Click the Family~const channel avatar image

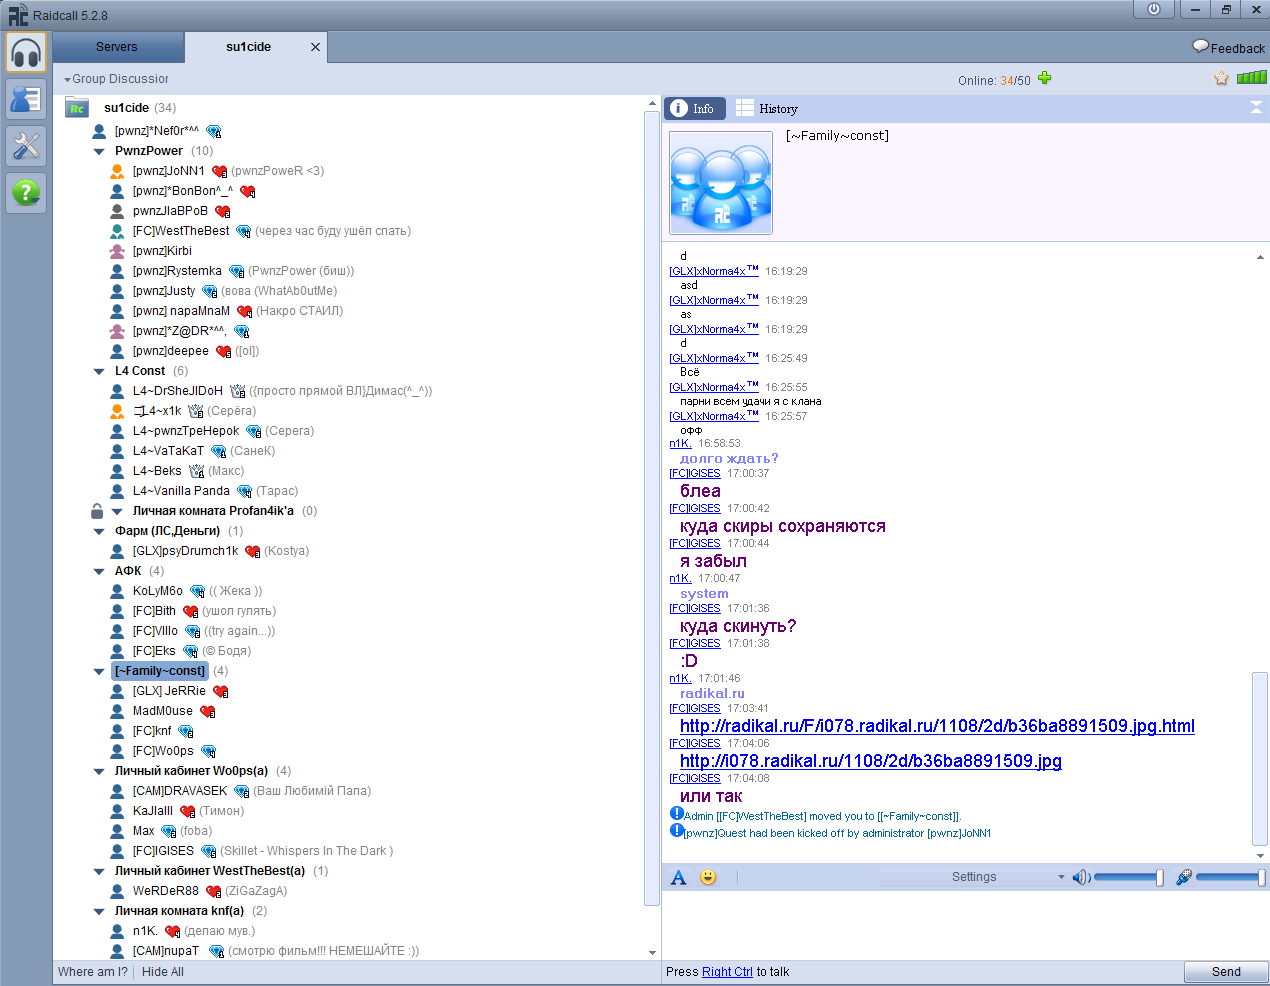coord(721,183)
